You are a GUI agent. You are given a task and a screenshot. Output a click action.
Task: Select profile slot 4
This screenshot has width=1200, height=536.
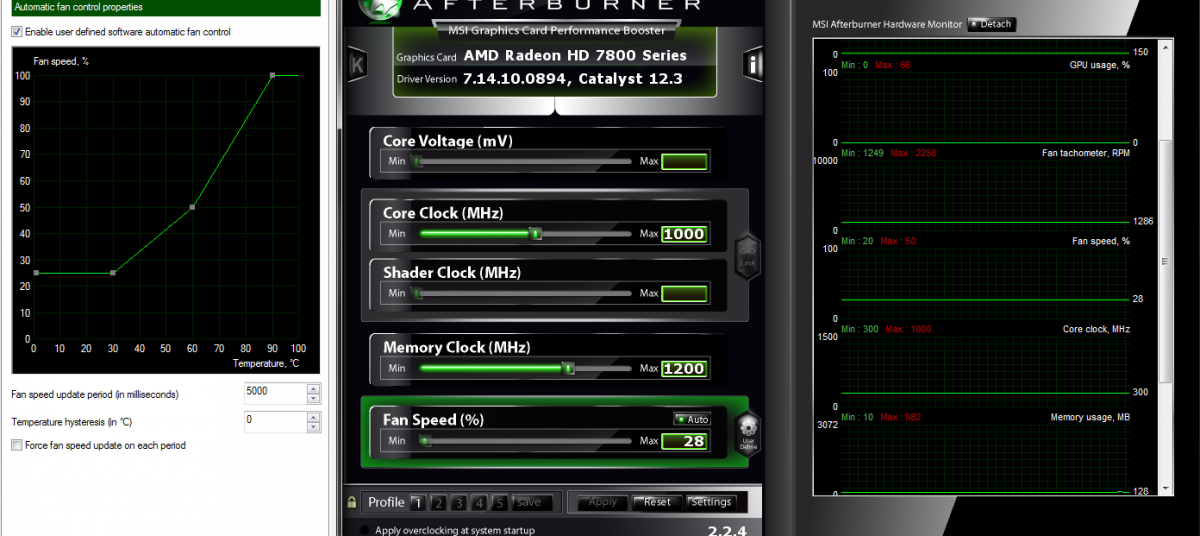pos(479,502)
